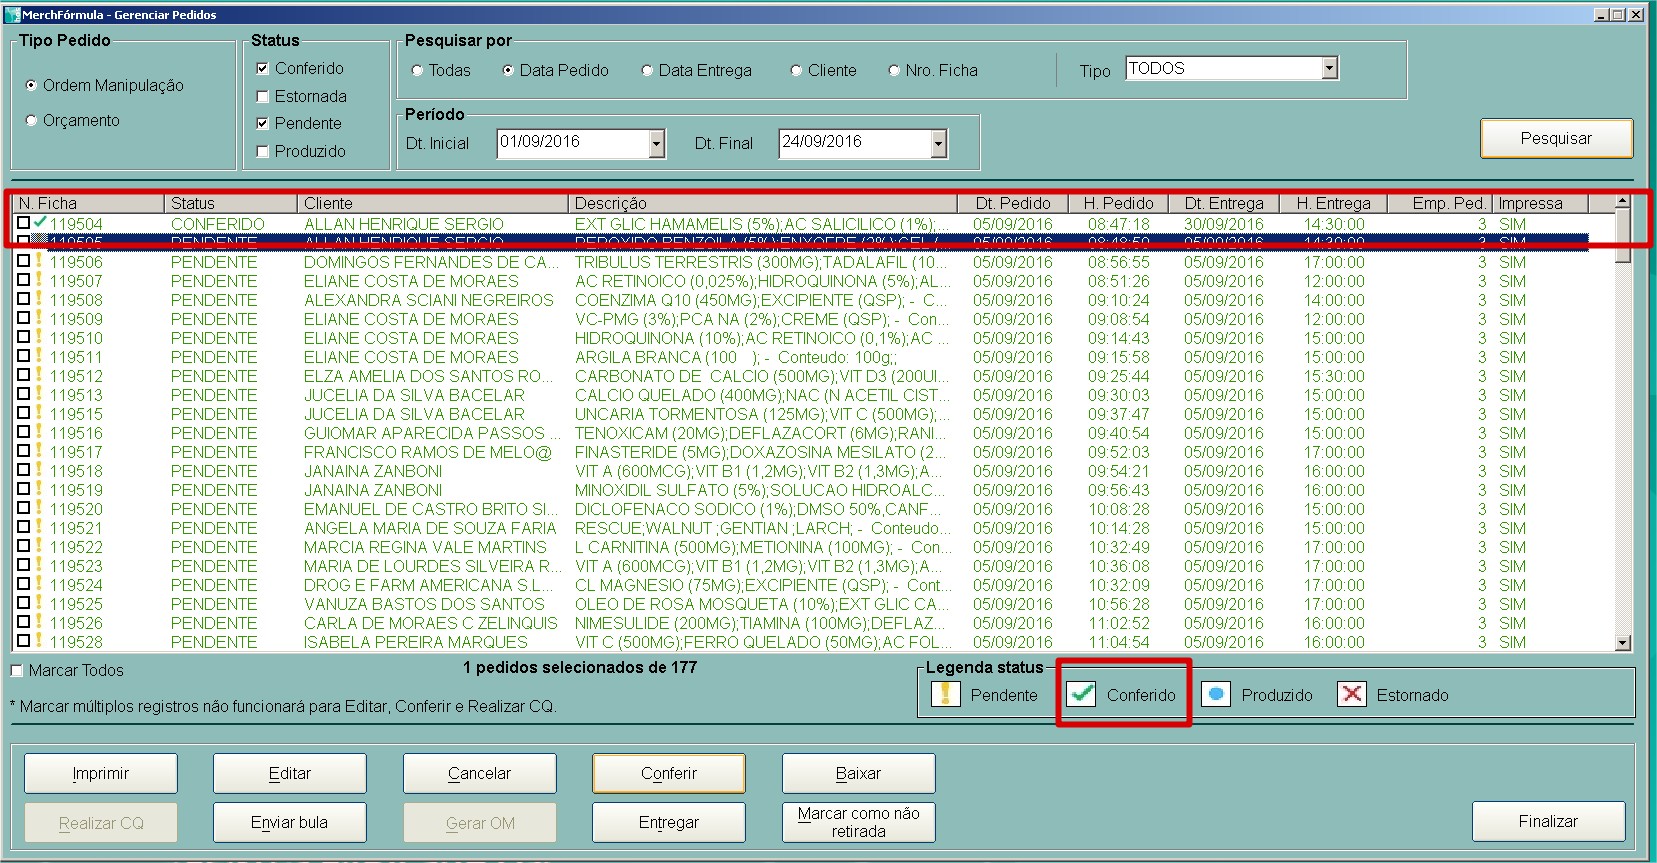The image size is (1657, 863).
Task: Enable the Estornada status checkbox
Action: (x=263, y=97)
